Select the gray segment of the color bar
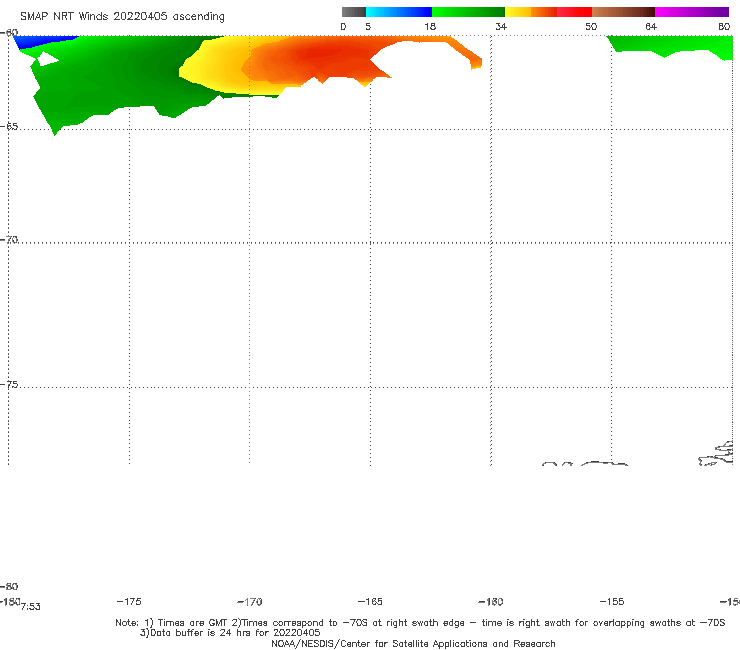Viewport: 740px width, 650px height. (x=354, y=12)
